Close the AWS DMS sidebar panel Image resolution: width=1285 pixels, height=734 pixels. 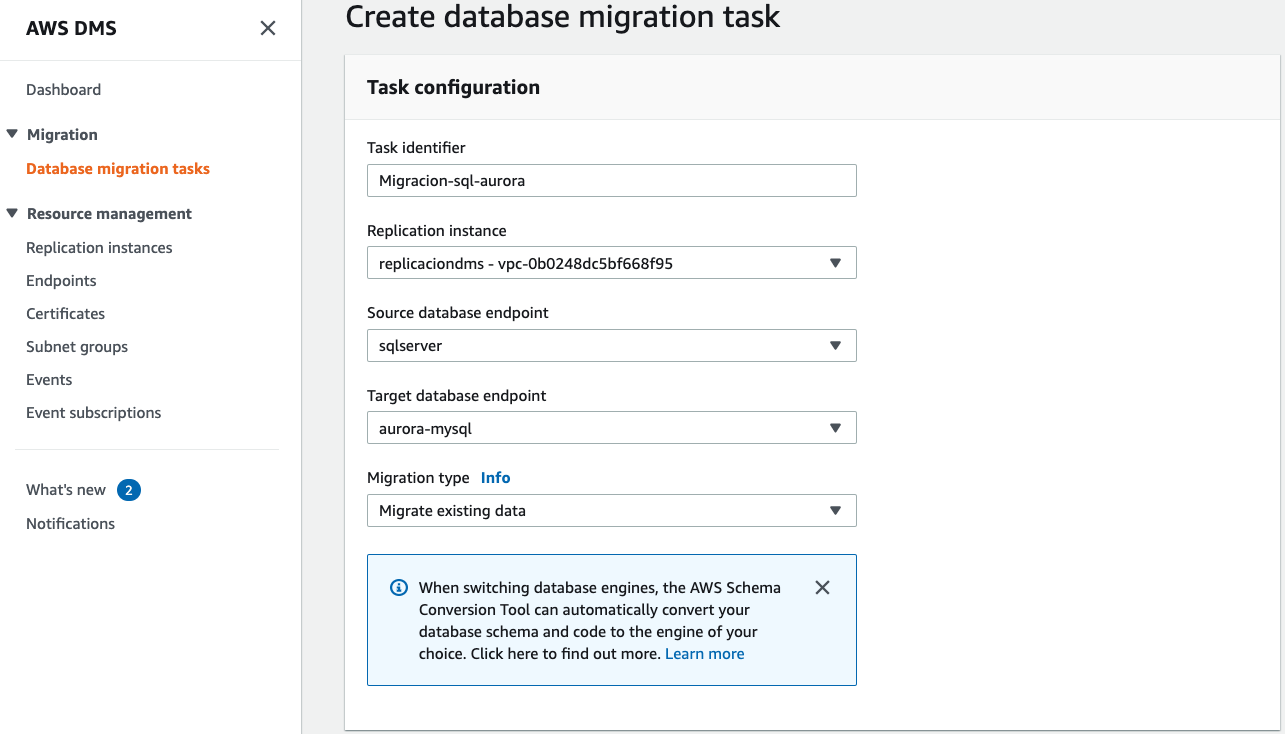pos(268,28)
